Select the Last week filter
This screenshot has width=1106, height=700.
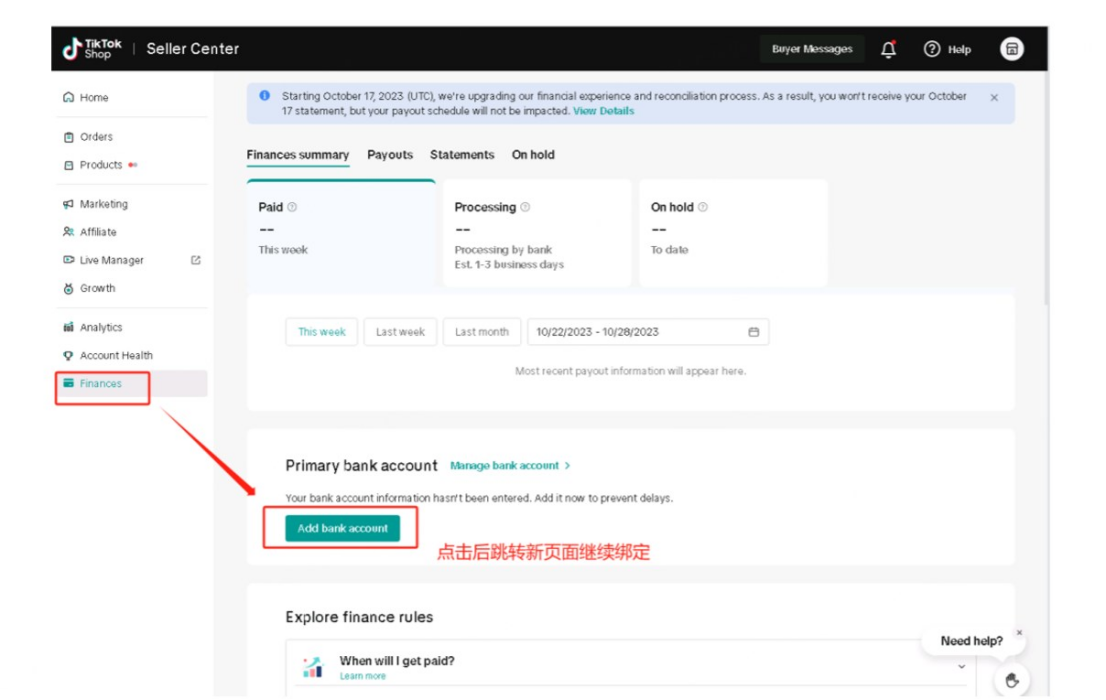point(400,332)
